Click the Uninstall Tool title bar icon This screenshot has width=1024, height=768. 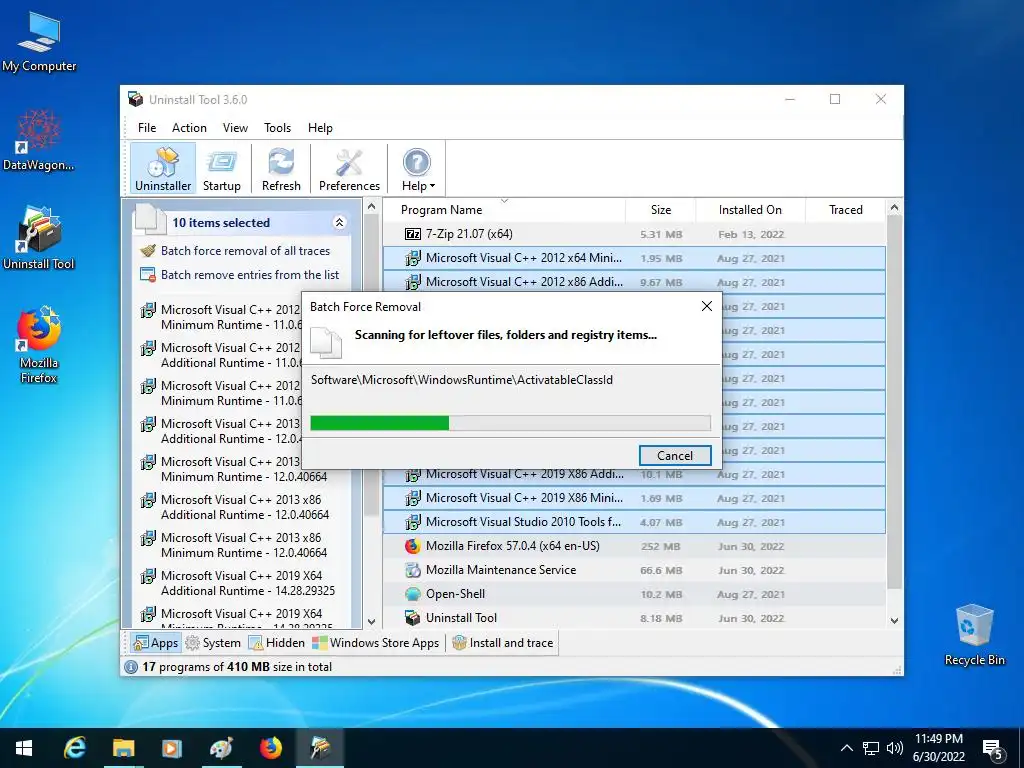(135, 99)
